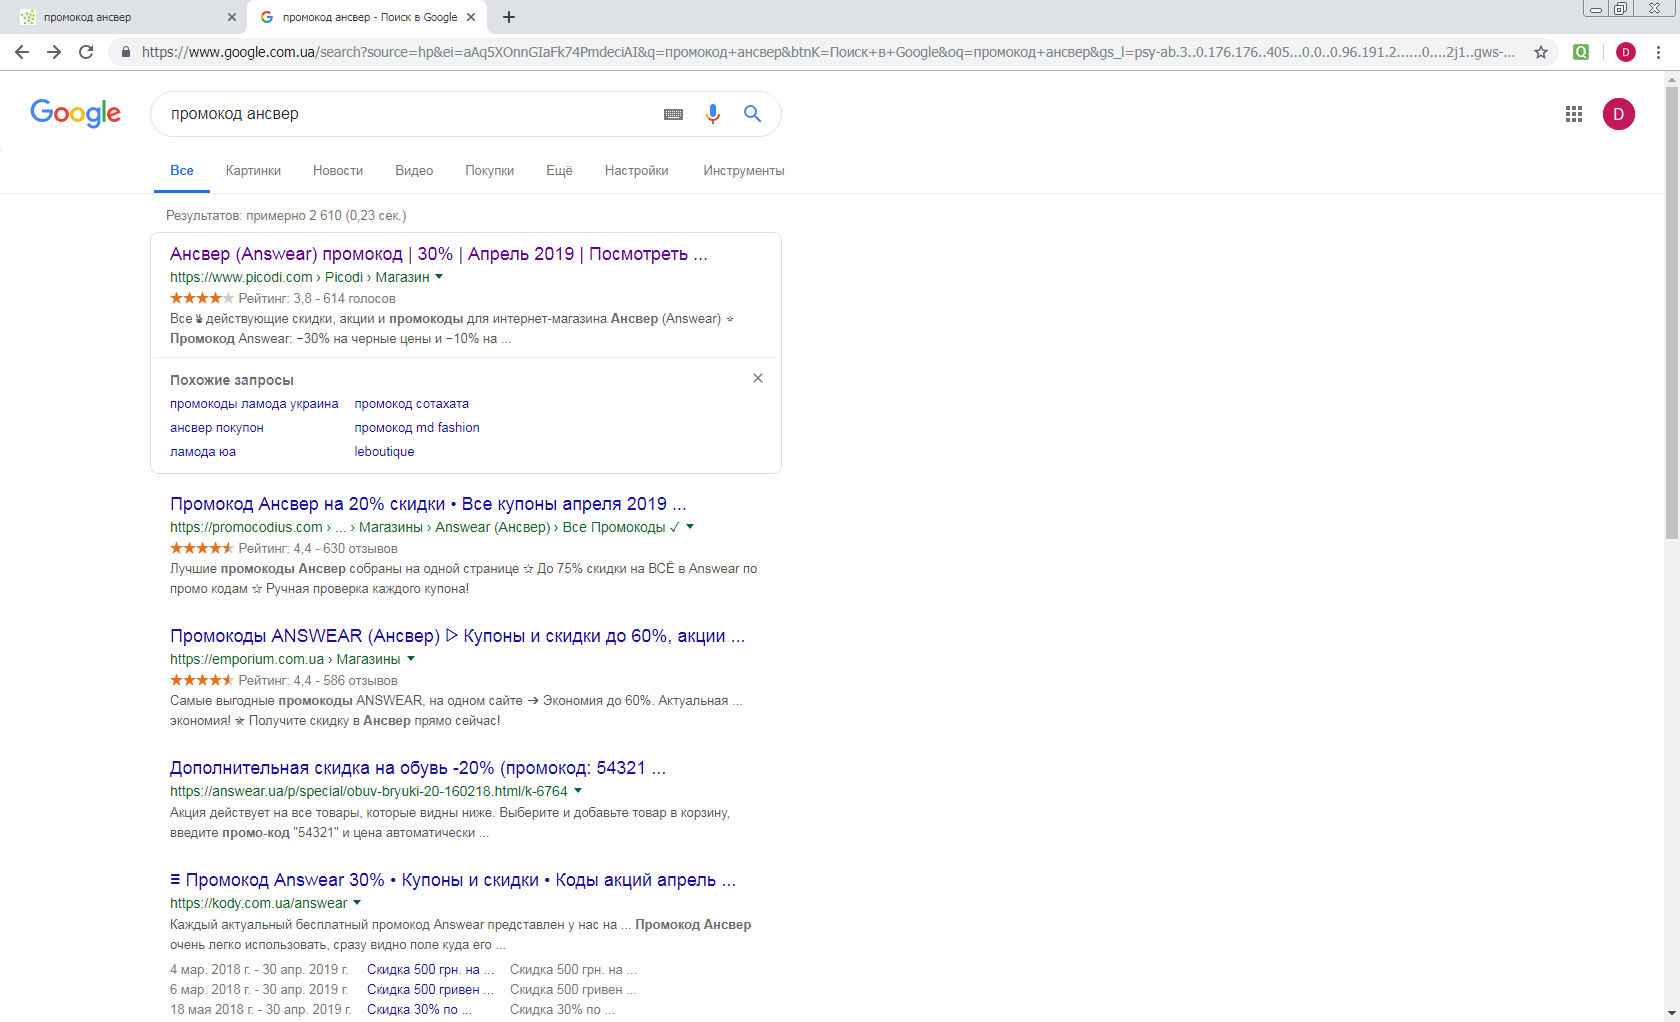Bookmark this page with the star icon

coord(1541,52)
